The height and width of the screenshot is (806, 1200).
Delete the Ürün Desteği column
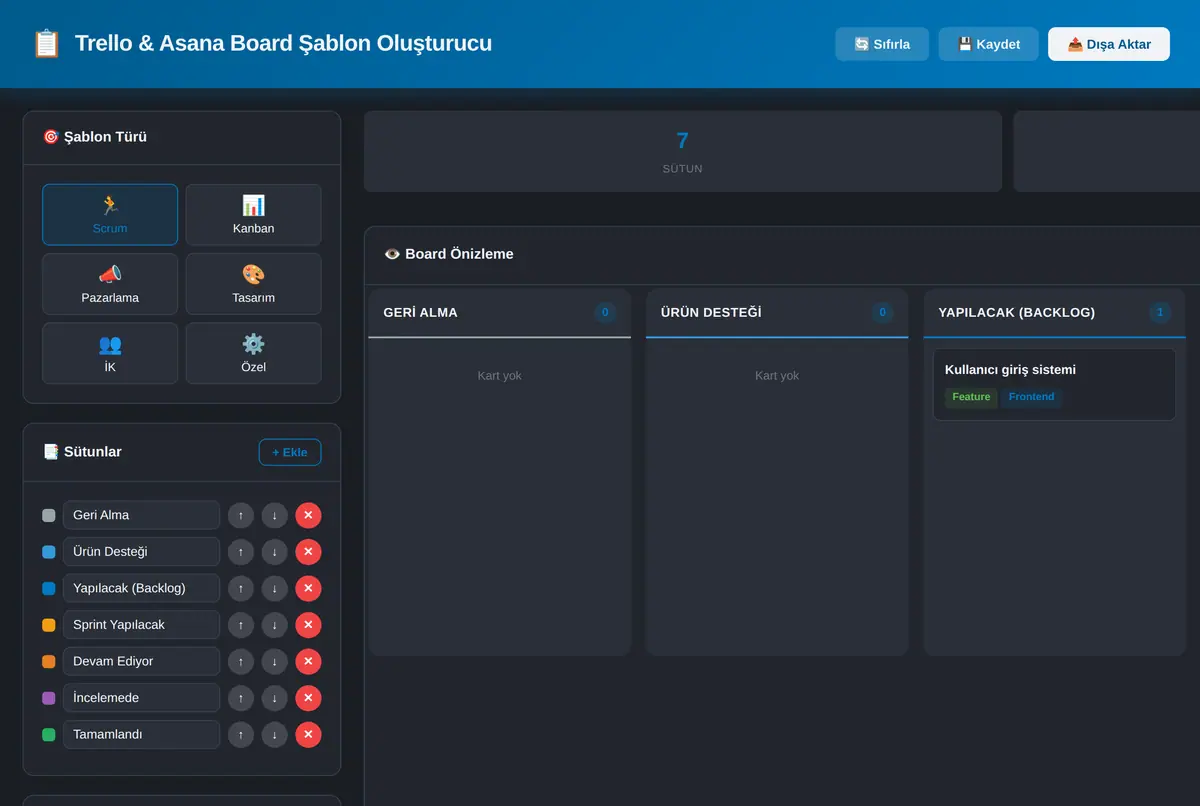308,552
